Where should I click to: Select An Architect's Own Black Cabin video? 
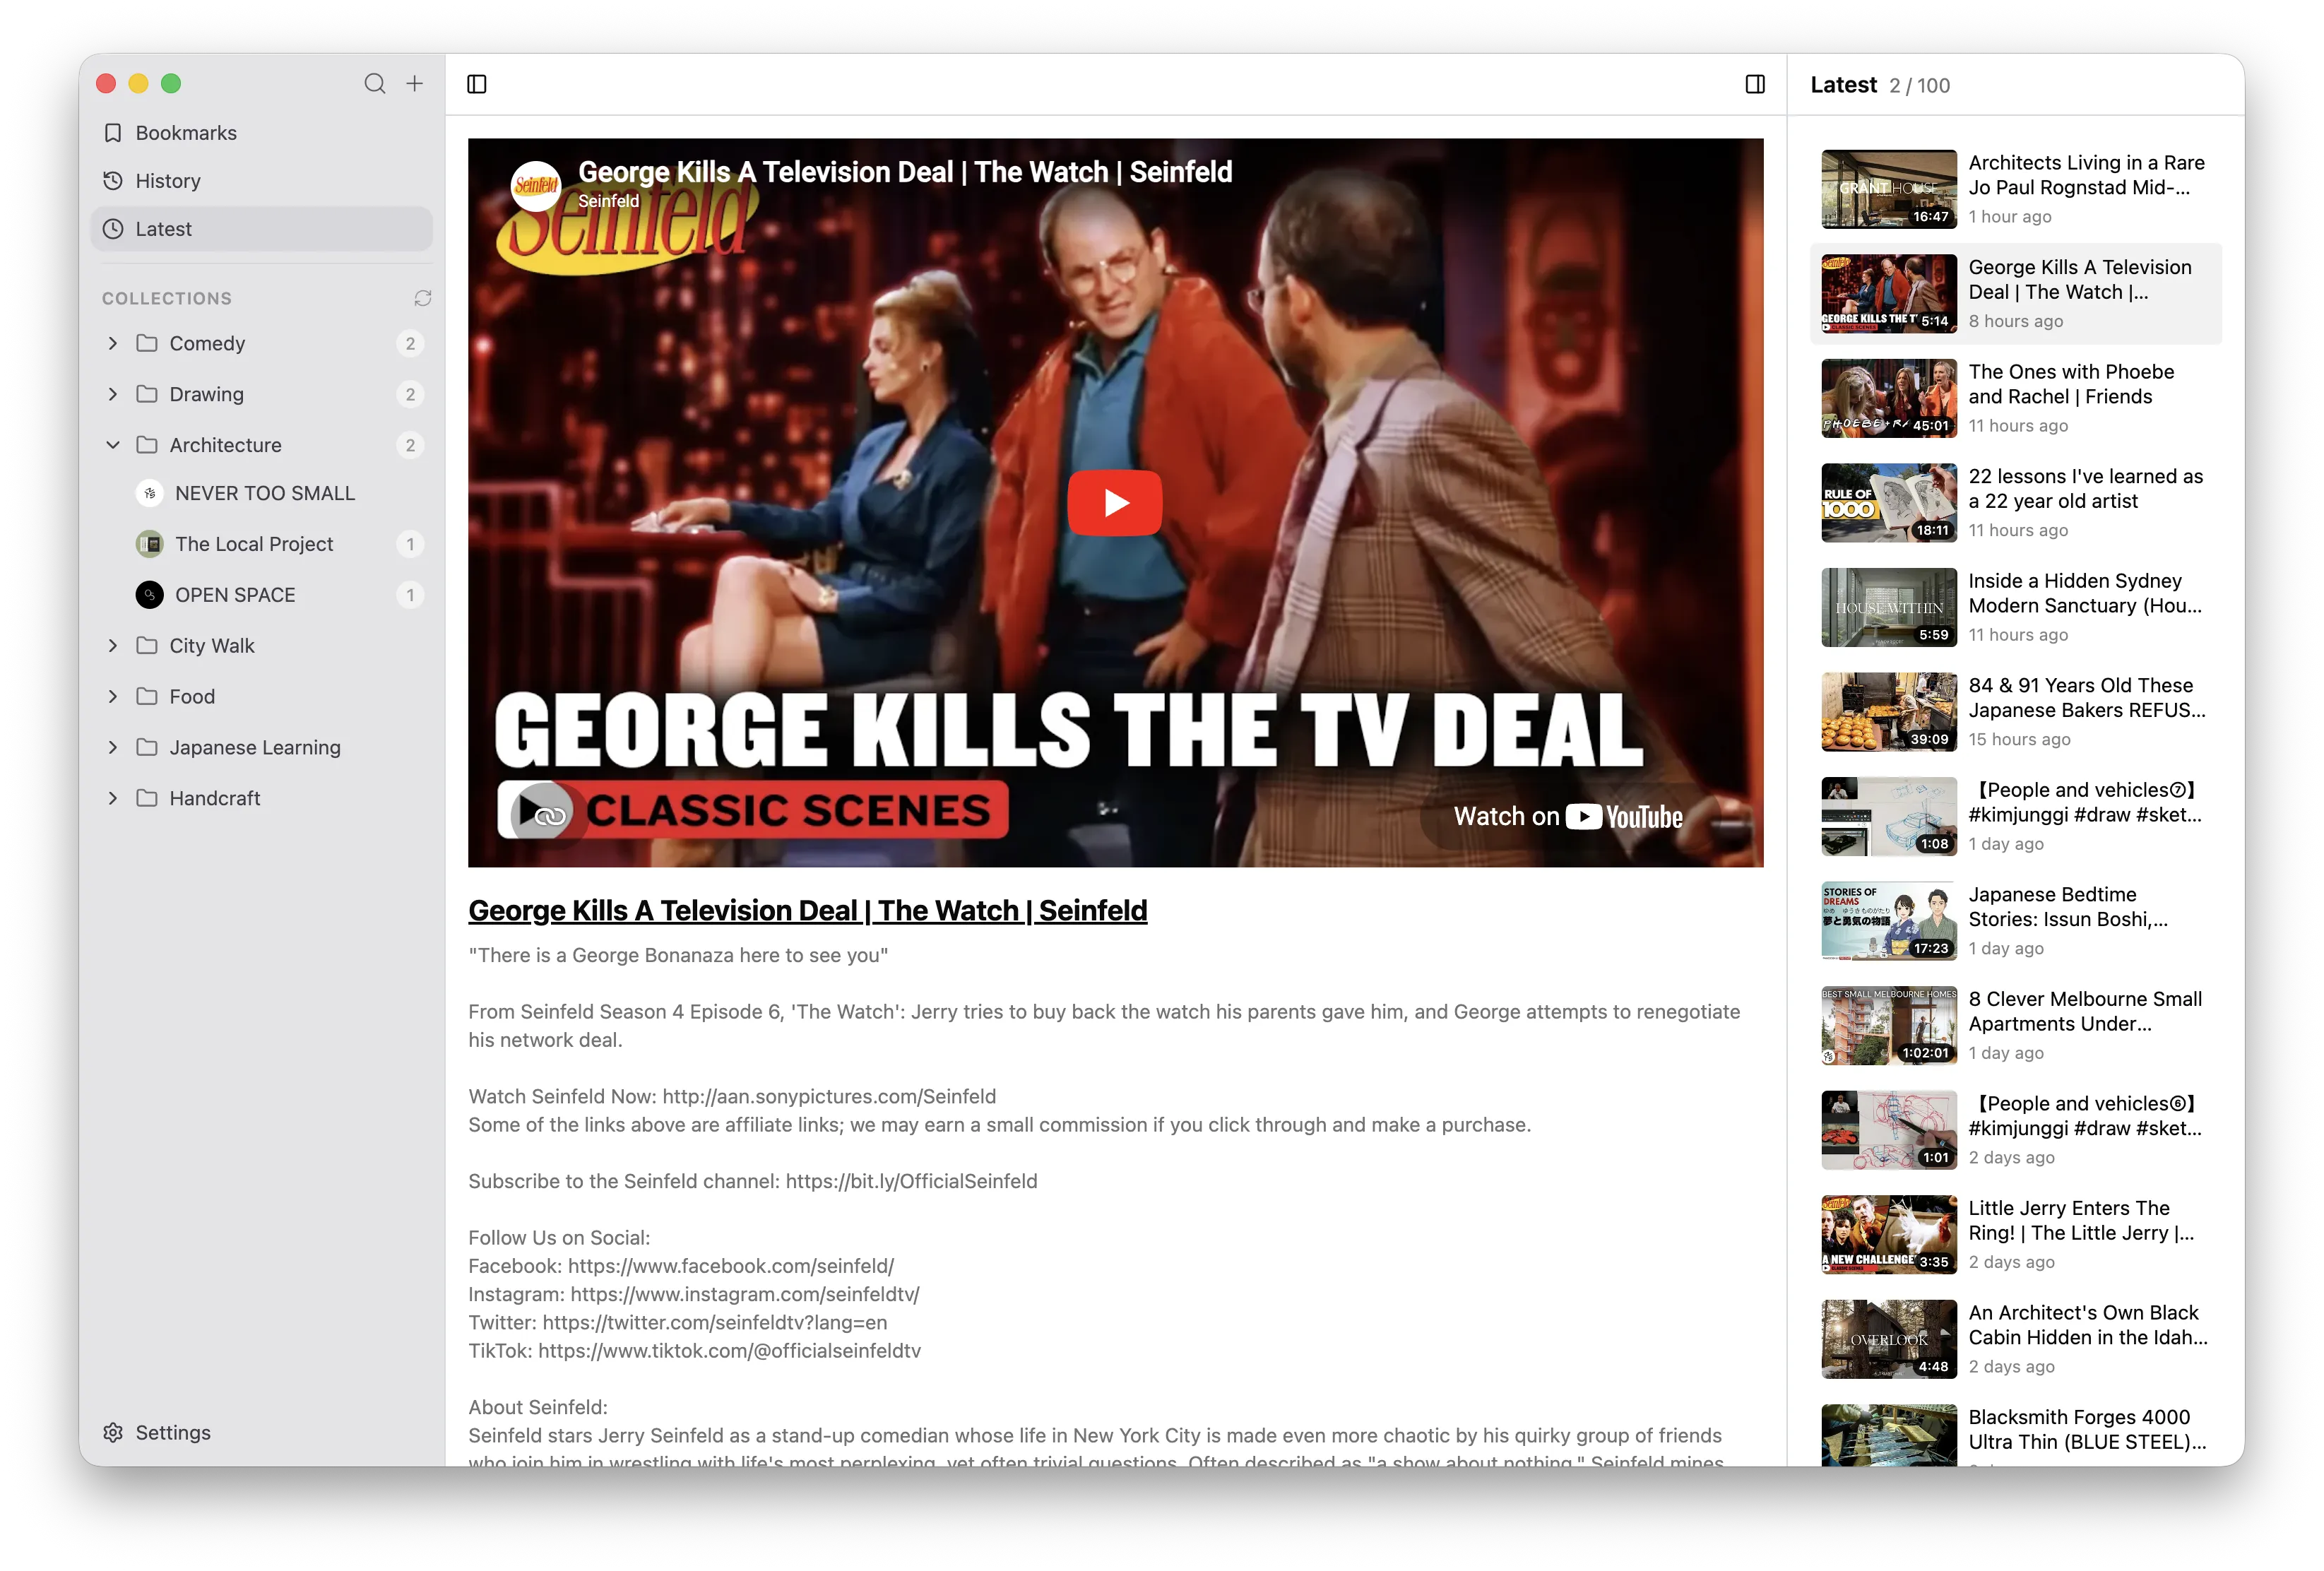(2016, 1339)
